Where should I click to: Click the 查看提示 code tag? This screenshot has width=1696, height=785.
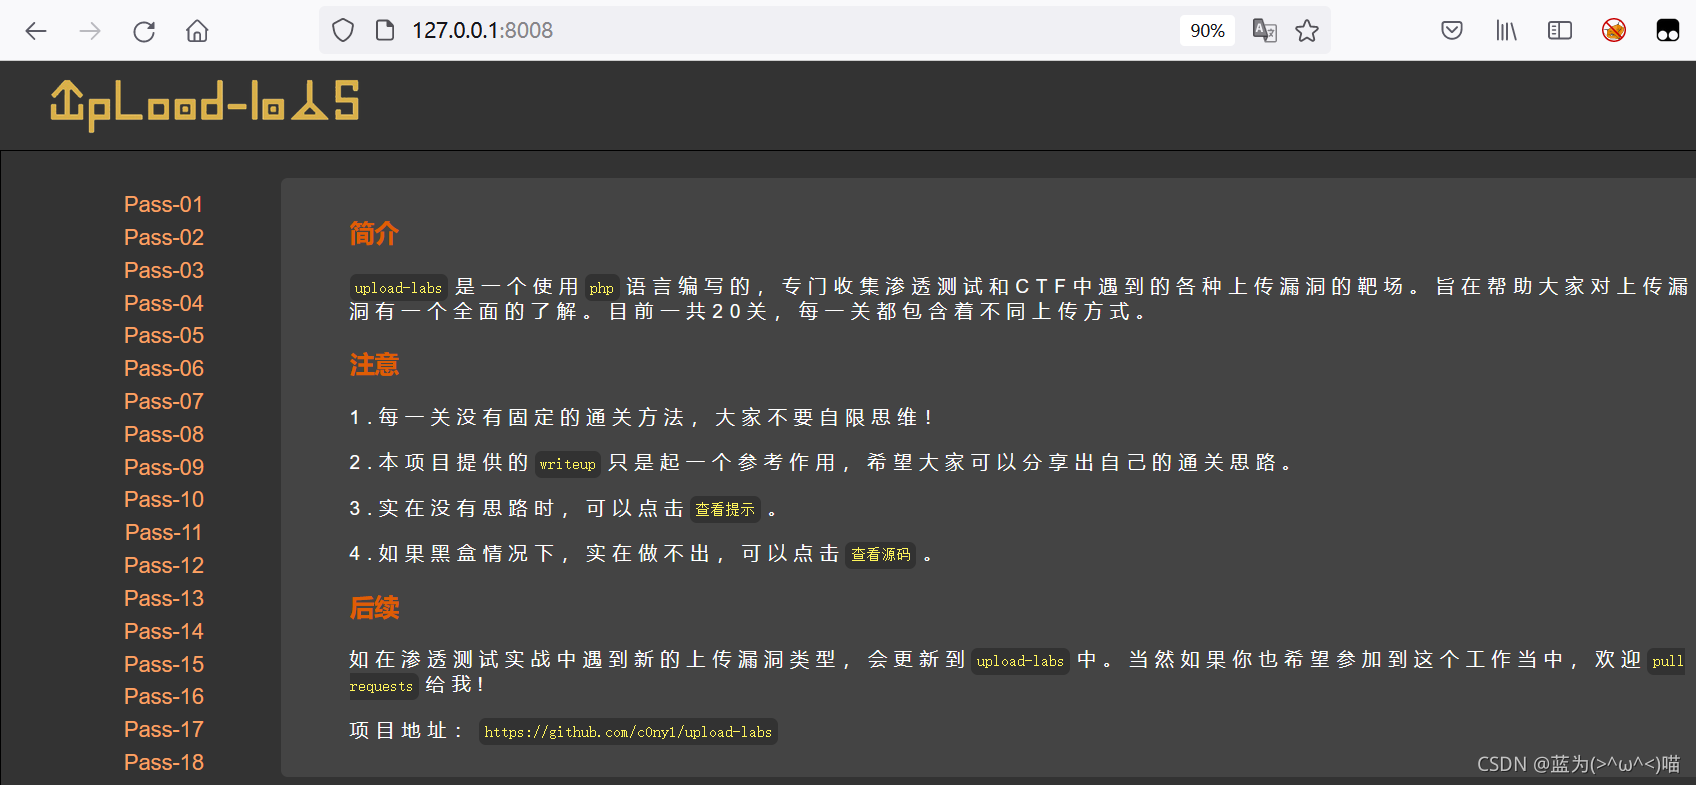point(725,510)
